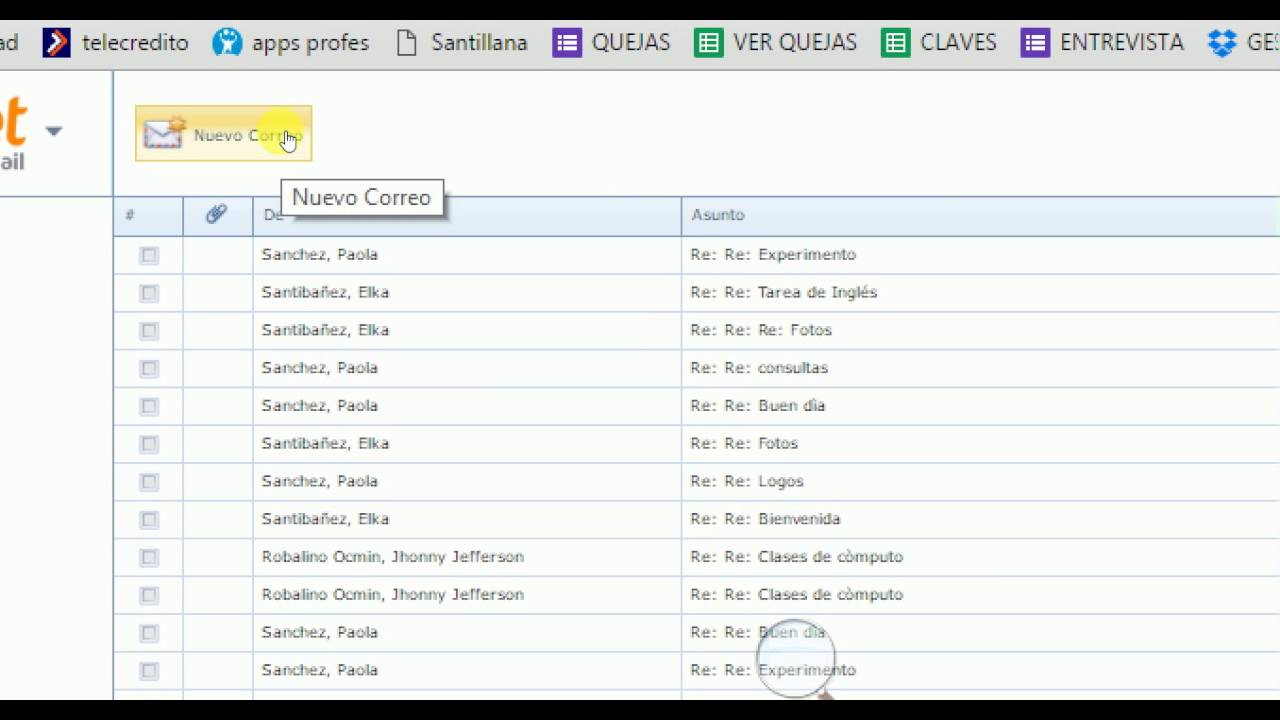The width and height of the screenshot is (1280, 720).
Task: Open the email Re: Re: Logos
Action: (747, 481)
